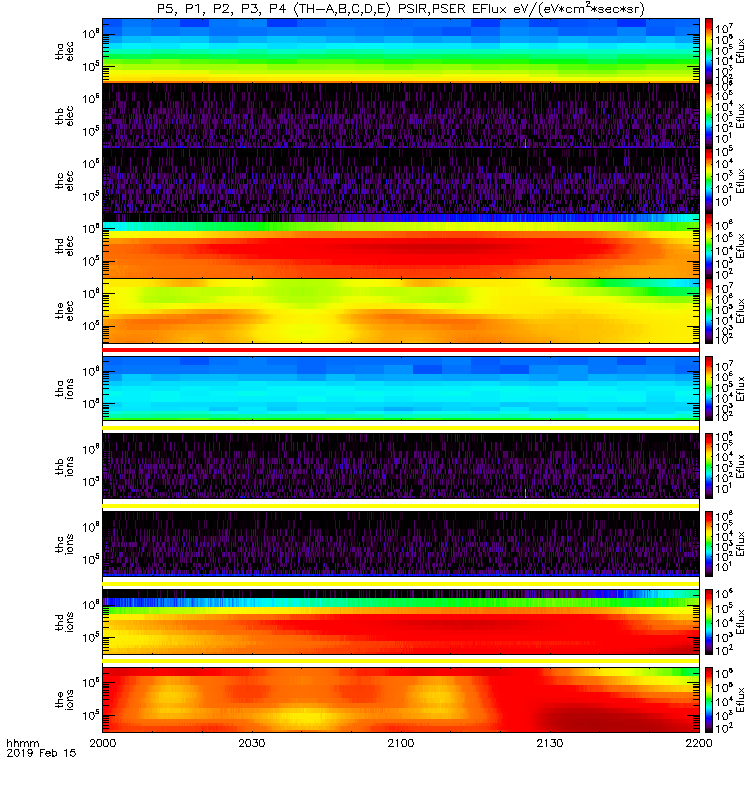The height and width of the screenshot is (800, 750).
Task: Click the tha elec Eflux color bar
Action: [x=709, y=51]
